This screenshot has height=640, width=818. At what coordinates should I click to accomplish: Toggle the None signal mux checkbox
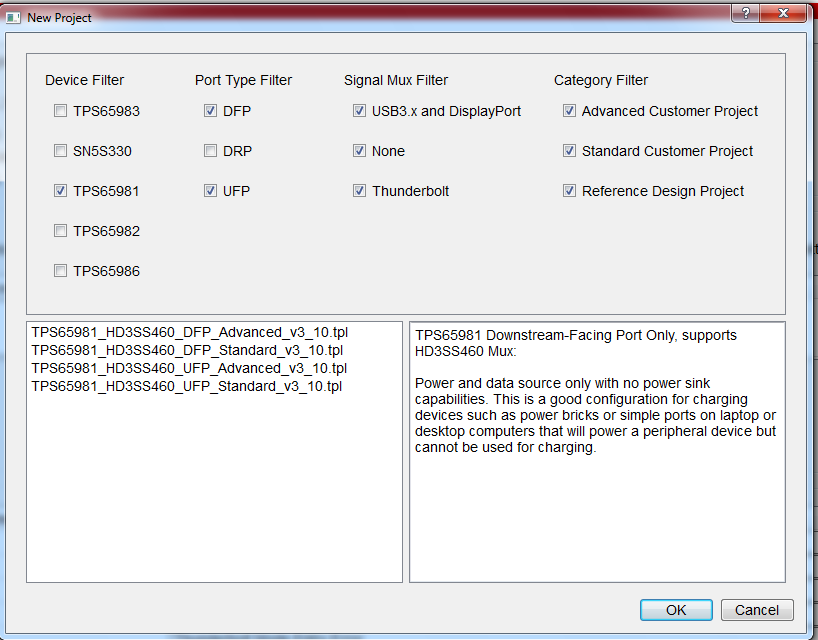click(359, 151)
